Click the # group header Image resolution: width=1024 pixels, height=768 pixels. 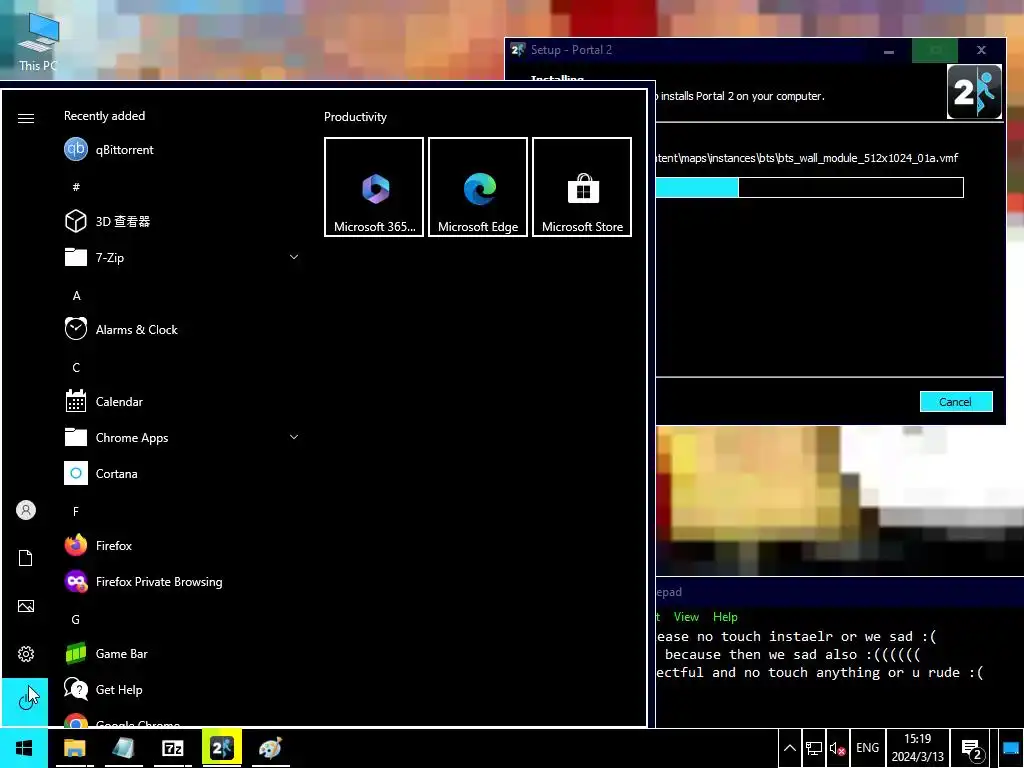coord(76,187)
